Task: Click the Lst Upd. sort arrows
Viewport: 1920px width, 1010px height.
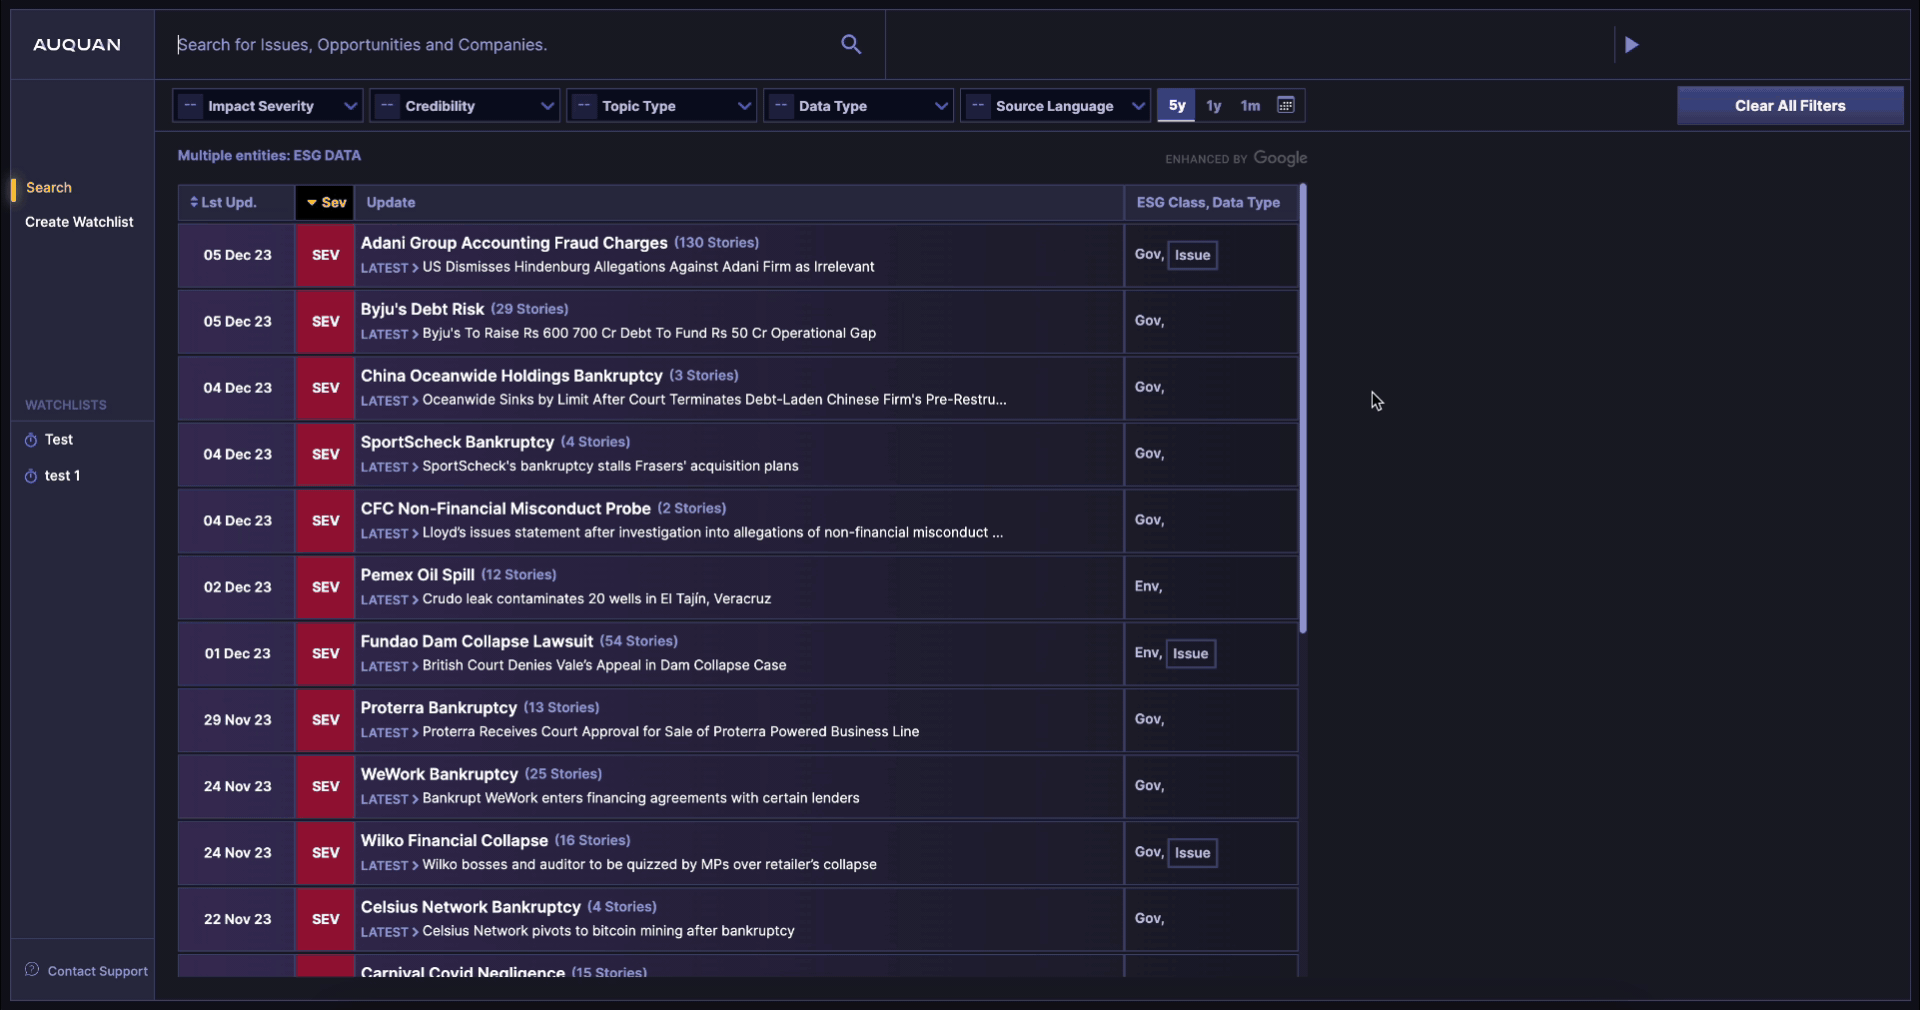Action: point(194,202)
